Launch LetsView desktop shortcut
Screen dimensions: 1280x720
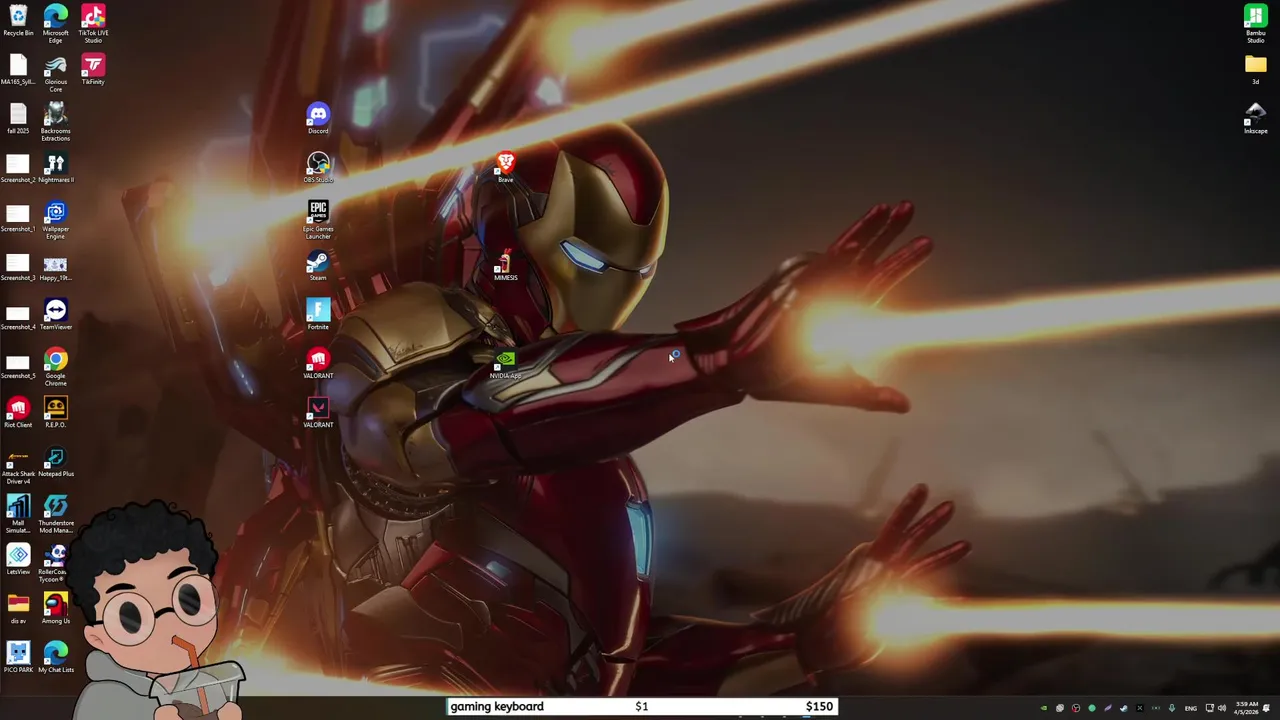[x=18, y=559]
